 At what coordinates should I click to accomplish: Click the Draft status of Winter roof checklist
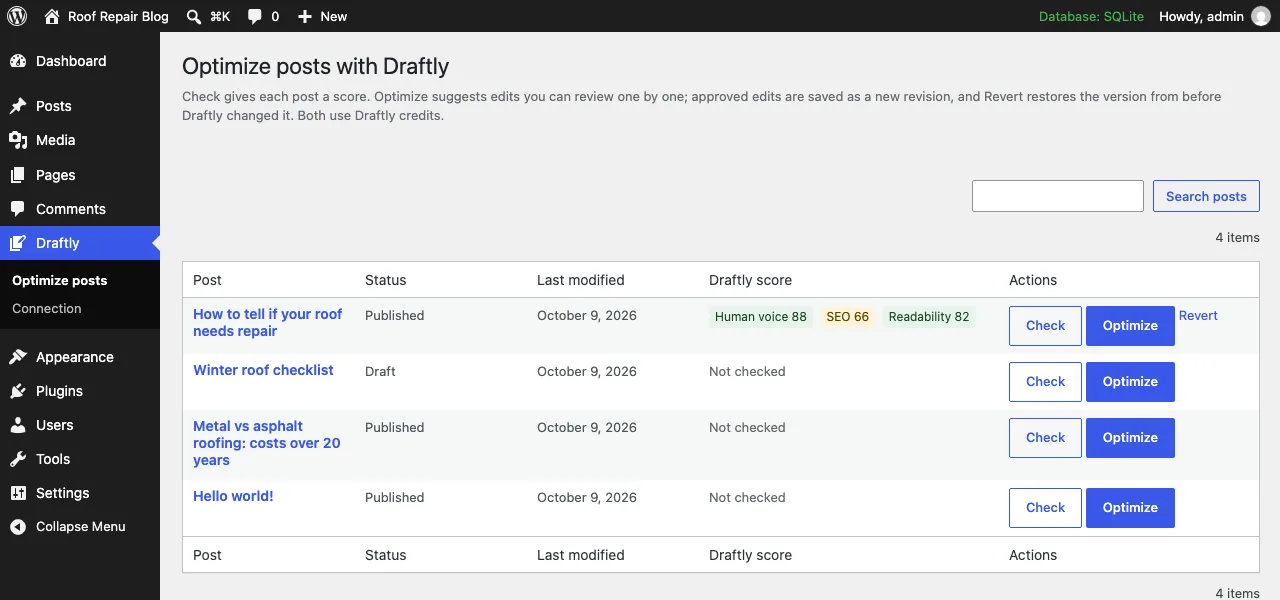[x=380, y=371]
